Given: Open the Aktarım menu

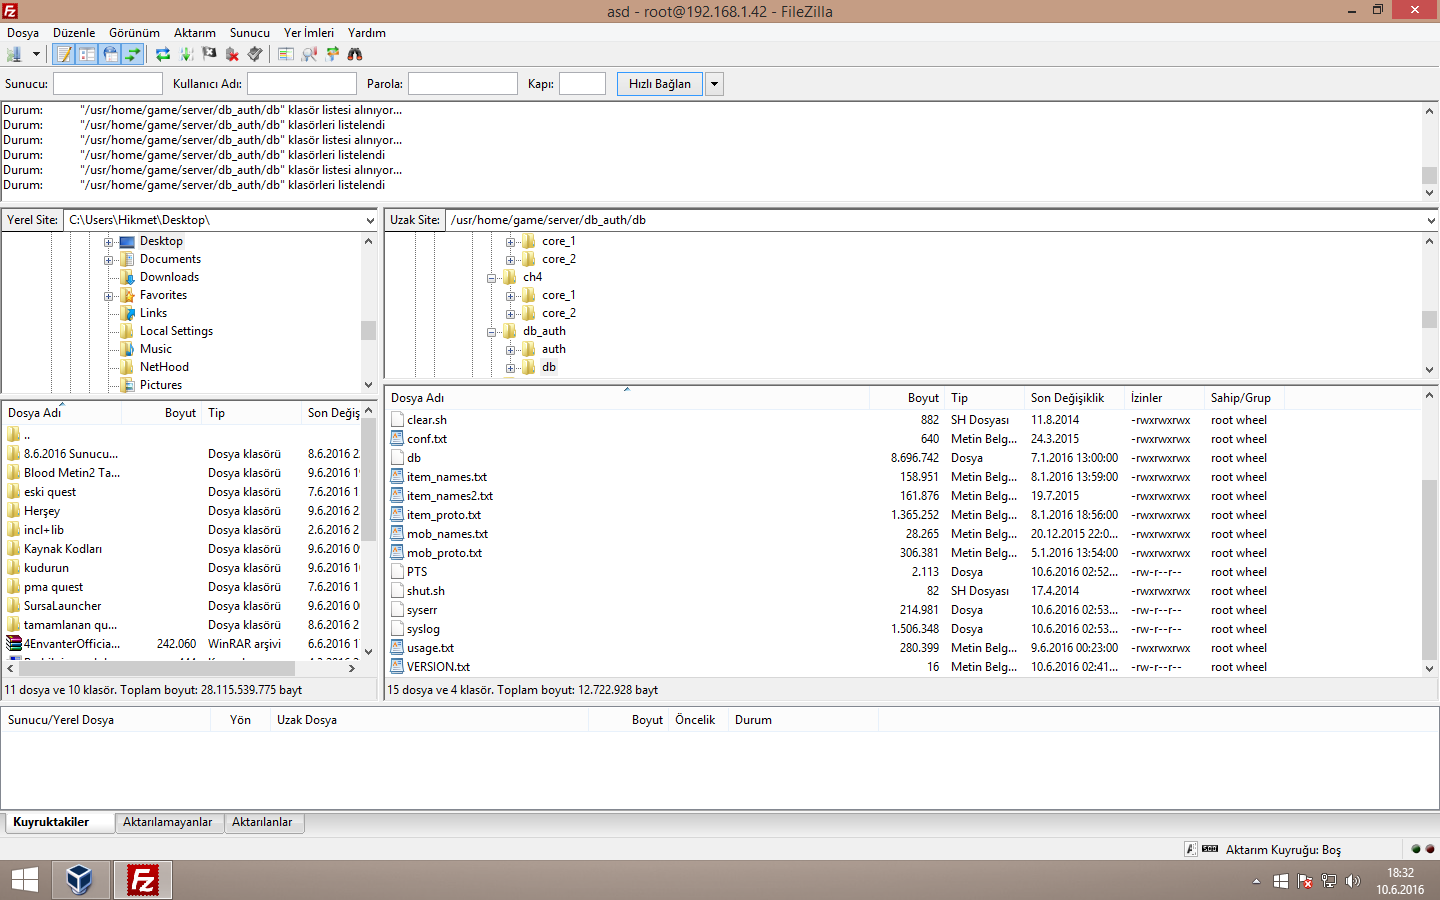Looking at the screenshot, I should pos(195,33).
